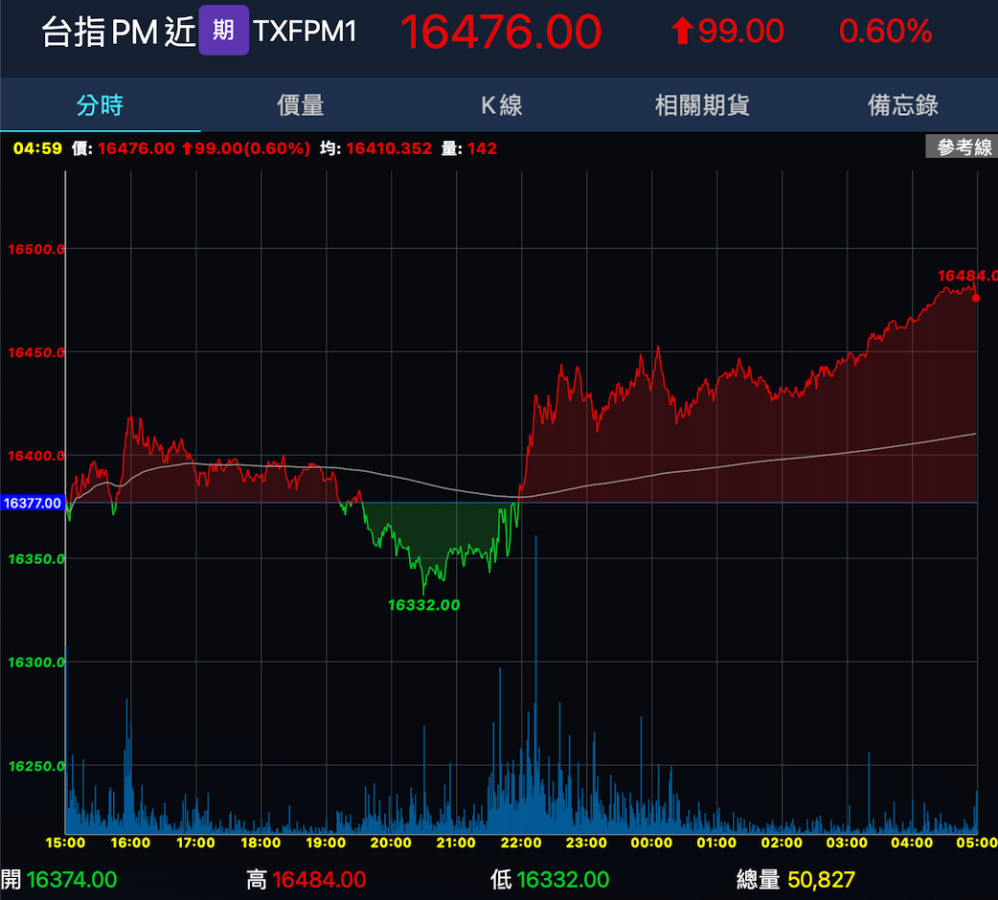Click the green 16332.00 low marker on chart
Image resolution: width=998 pixels, height=900 pixels.
[x=424, y=605]
